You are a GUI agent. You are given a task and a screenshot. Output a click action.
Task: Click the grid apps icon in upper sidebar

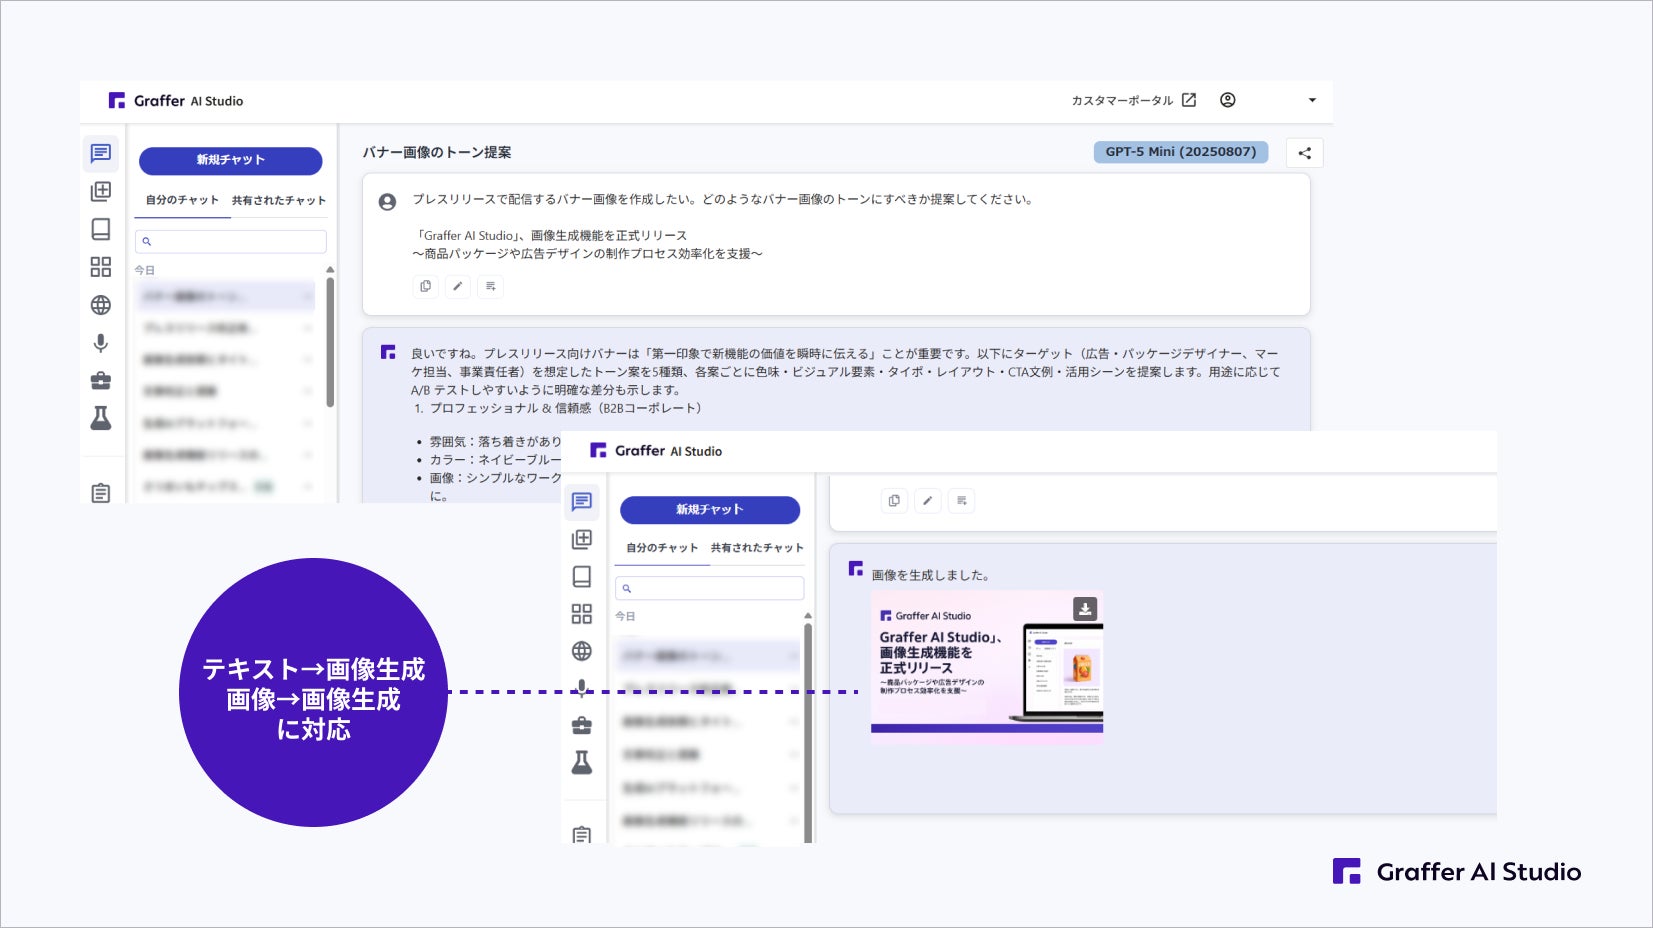pos(101,267)
